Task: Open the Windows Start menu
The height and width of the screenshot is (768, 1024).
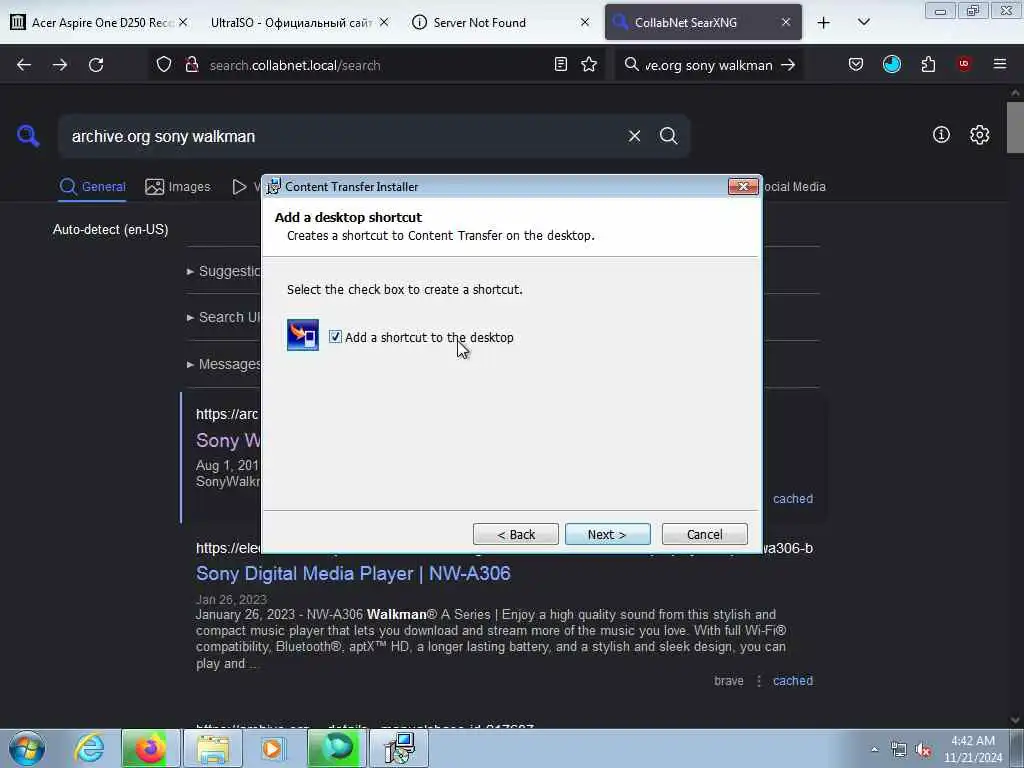Action: [x=27, y=748]
